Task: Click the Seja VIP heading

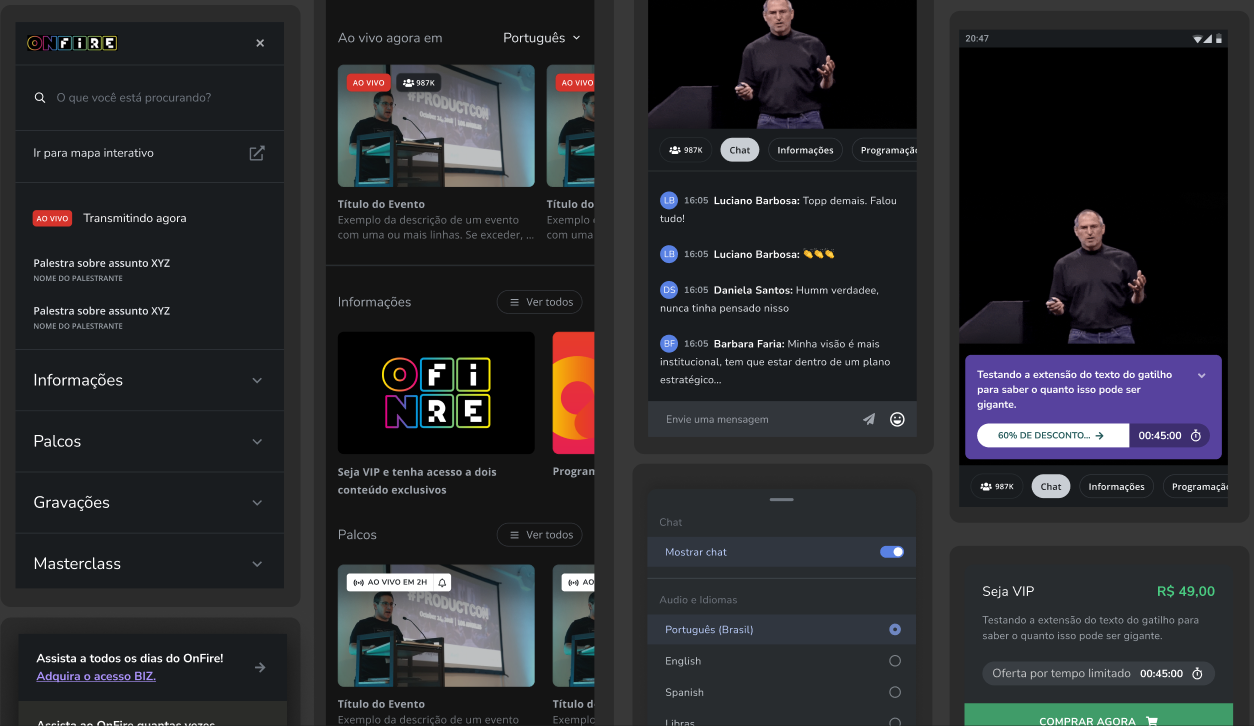Action: (x=1008, y=591)
